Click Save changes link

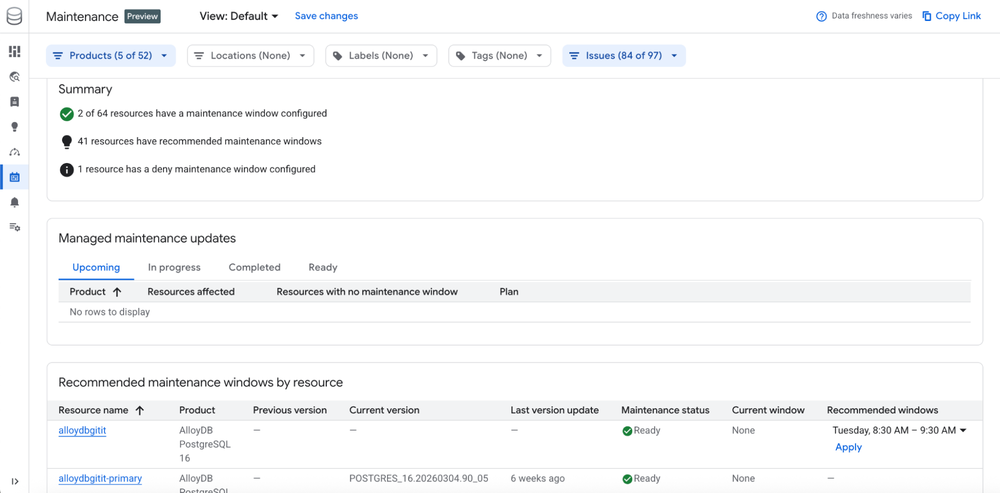click(326, 16)
